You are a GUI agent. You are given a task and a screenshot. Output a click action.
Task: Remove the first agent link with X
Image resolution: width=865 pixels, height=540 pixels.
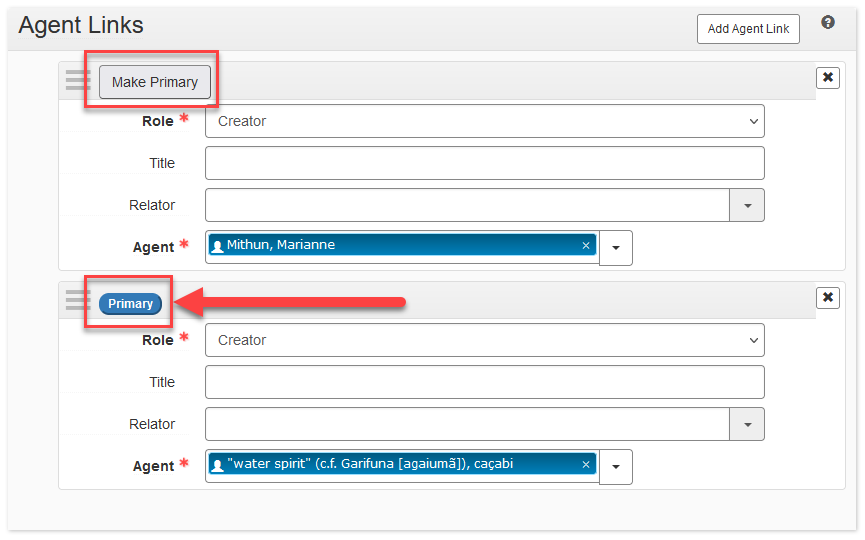pos(828,78)
